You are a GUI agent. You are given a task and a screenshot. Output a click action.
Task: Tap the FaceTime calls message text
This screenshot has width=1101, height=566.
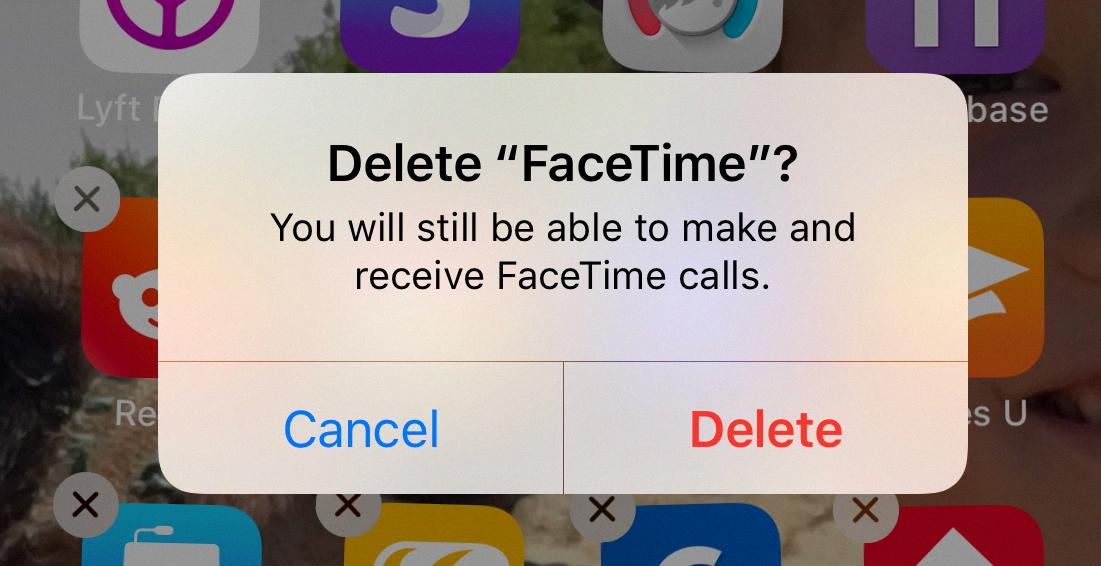[563, 253]
